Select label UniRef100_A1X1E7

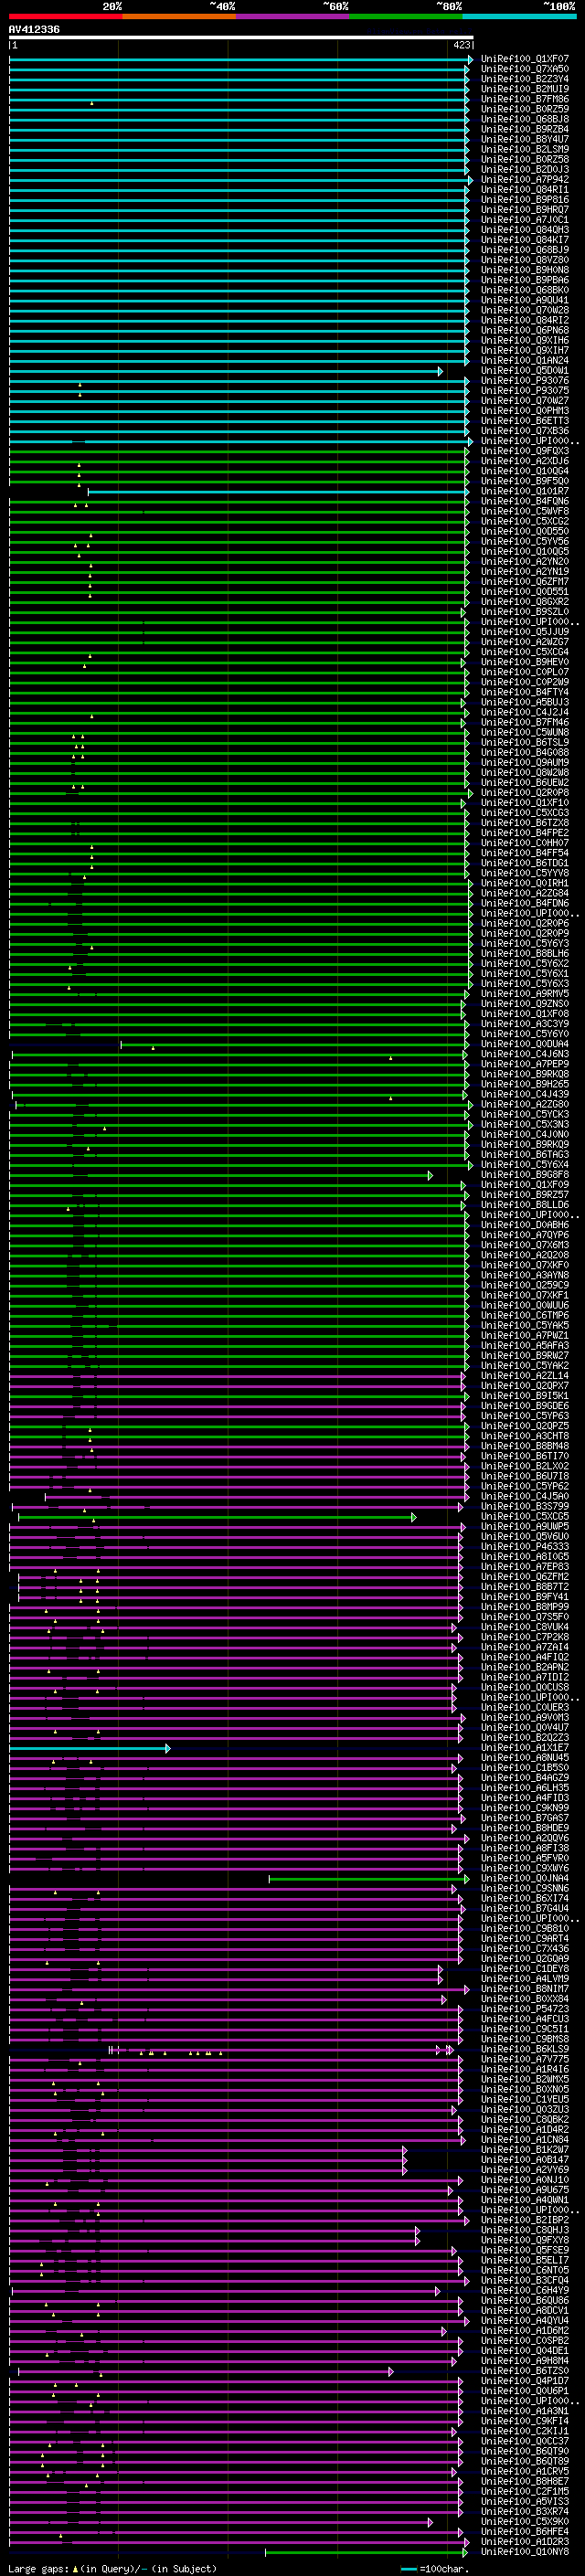525,1748
